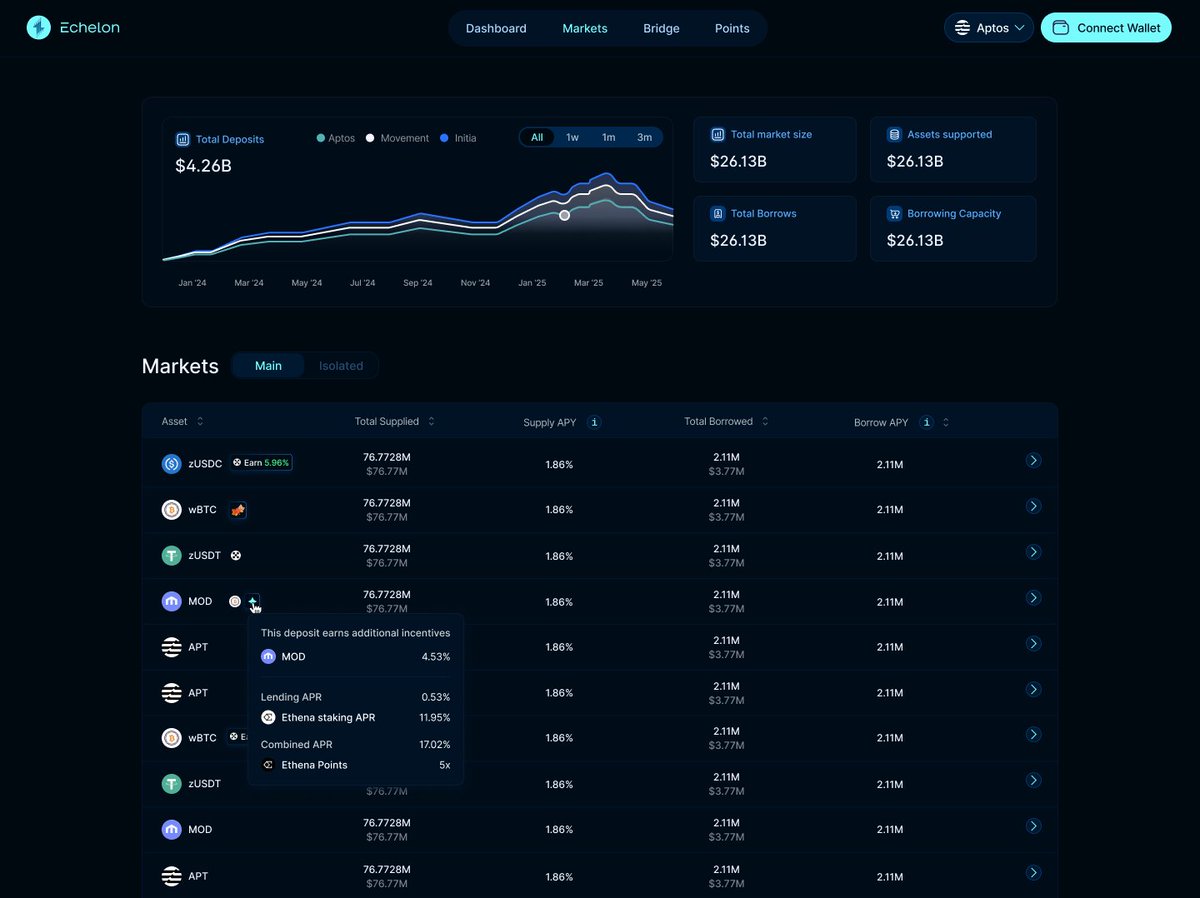Image resolution: width=1200 pixels, height=898 pixels.
Task: Click the zUSDC coin icon
Action: 172,464
